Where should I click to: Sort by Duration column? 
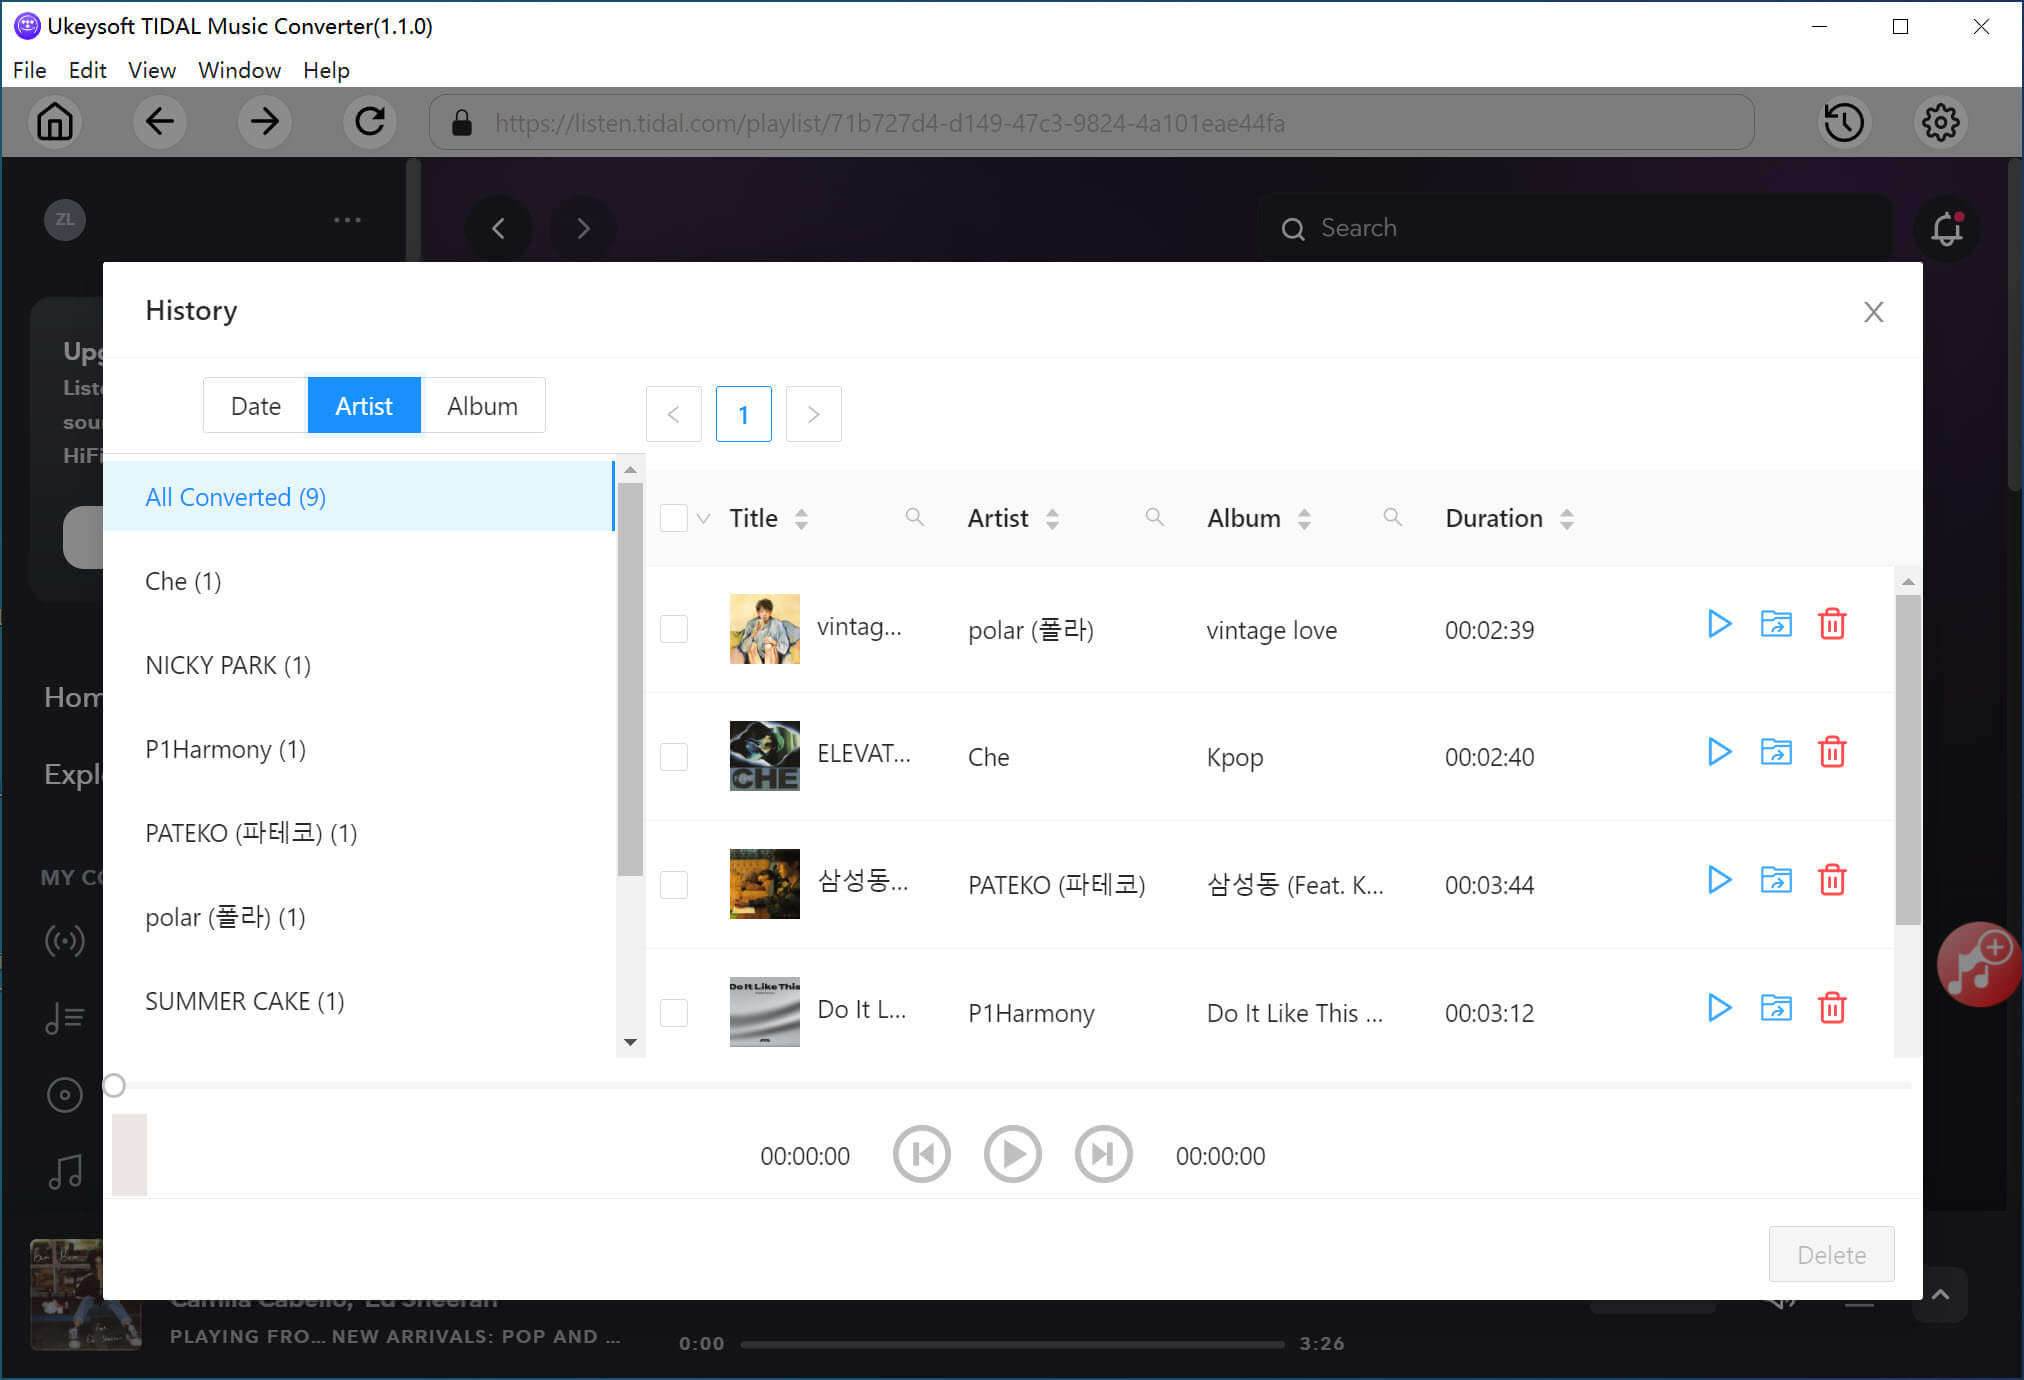click(1567, 519)
